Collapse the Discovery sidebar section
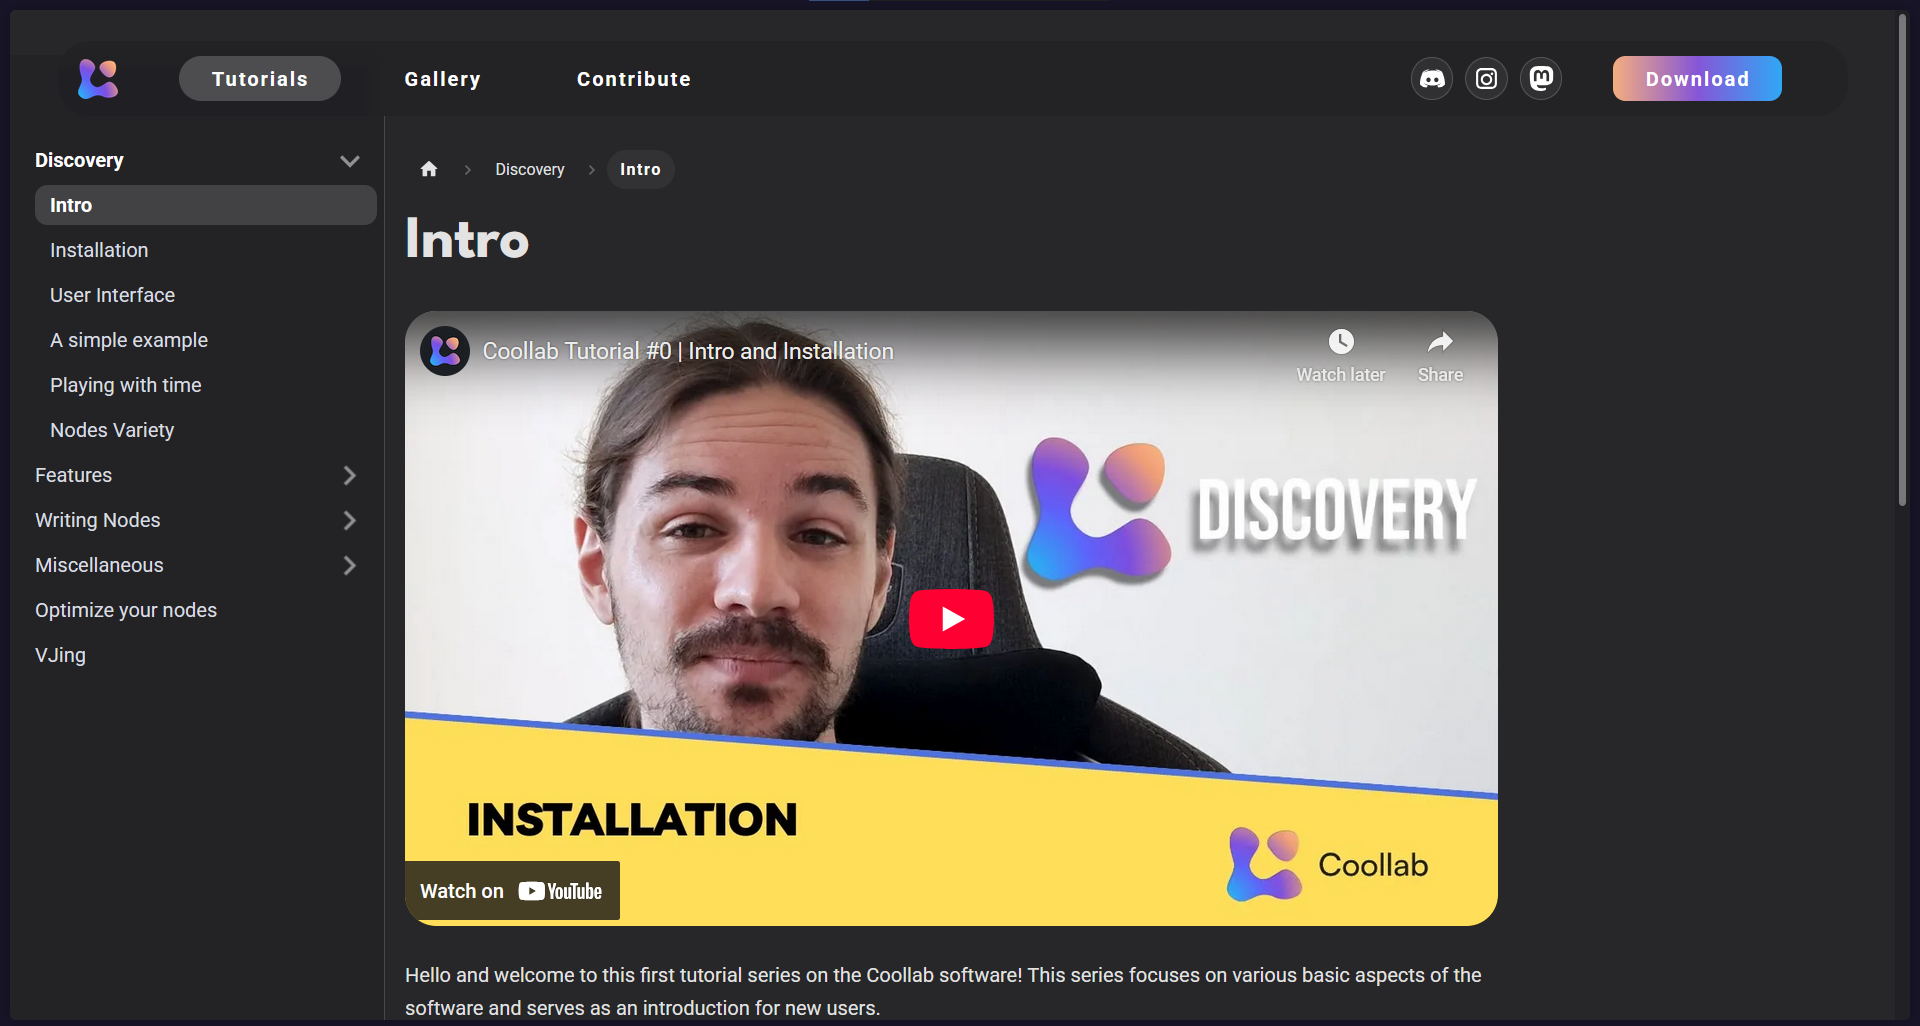The width and height of the screenshot is (1920, 1026). (349, 161)
